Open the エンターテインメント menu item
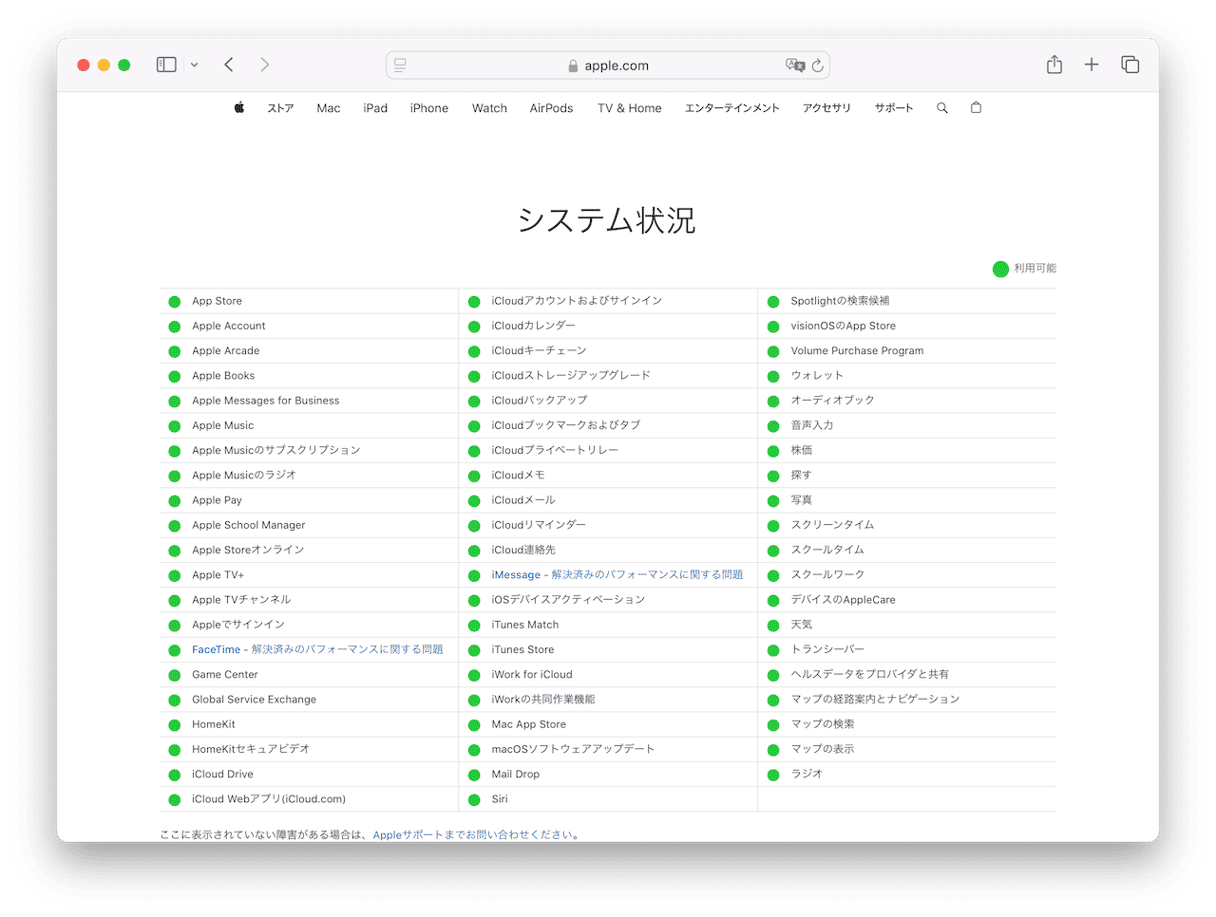The height and width of the screenshot is (917, 1216). click(732, 108)
